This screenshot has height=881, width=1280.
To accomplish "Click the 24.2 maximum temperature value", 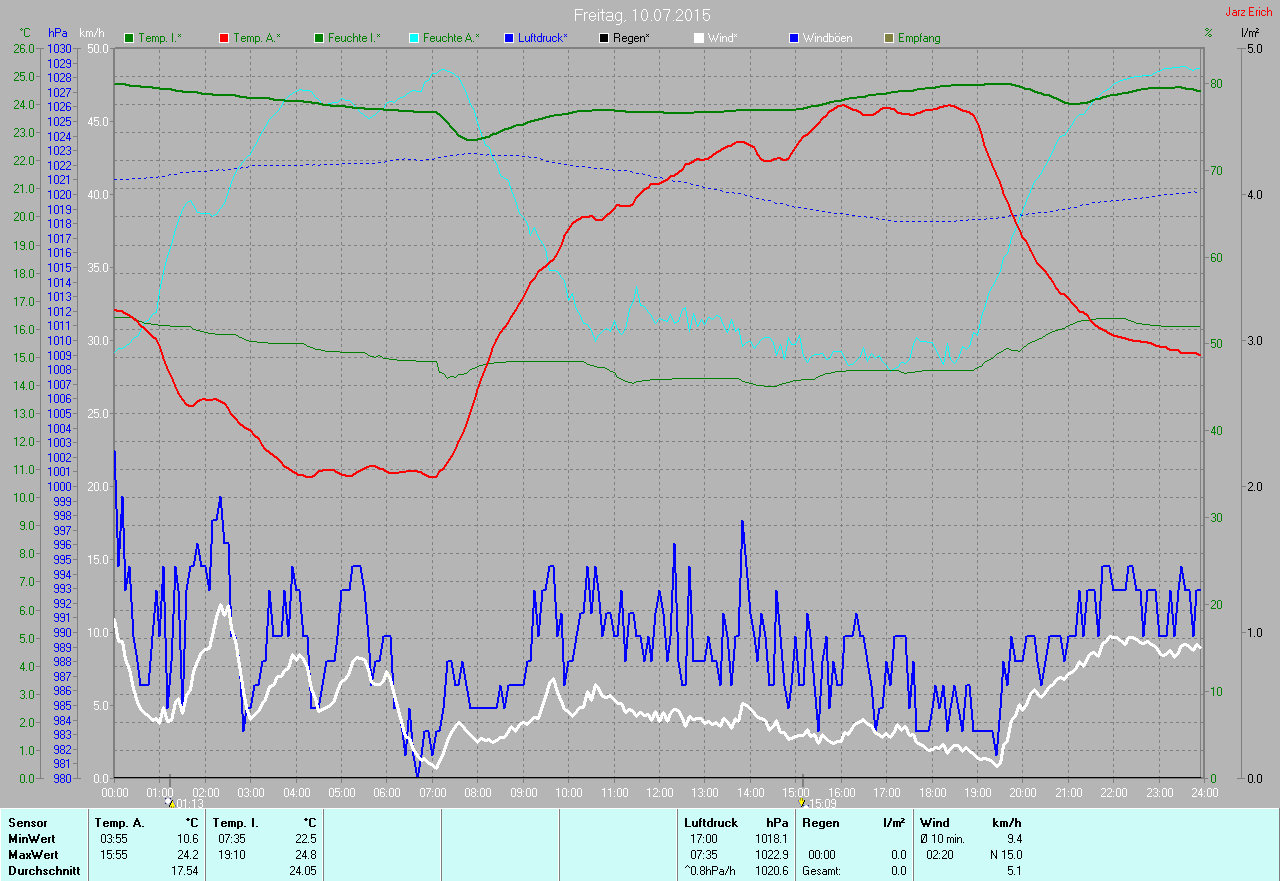I will click(188, 855).
